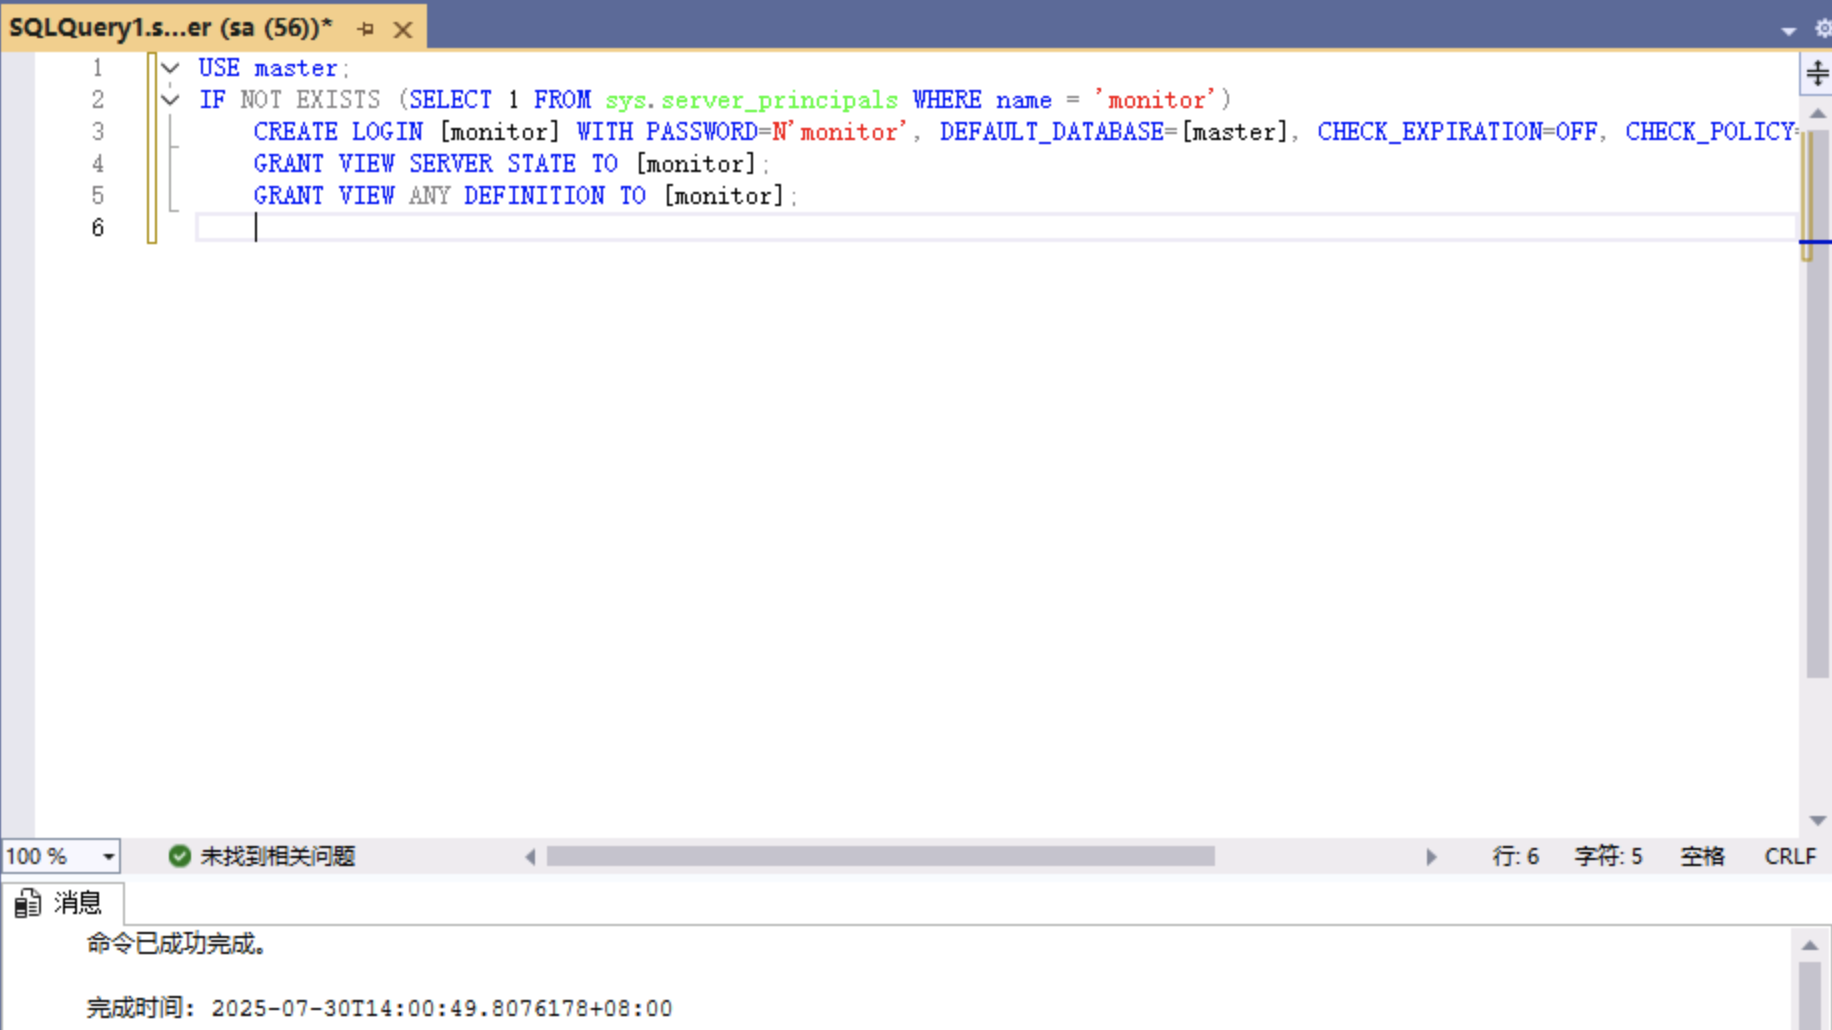Pin the SQLQuery1 tab
Viewport: 1832px width, 1030px height.
pos(365,29)
